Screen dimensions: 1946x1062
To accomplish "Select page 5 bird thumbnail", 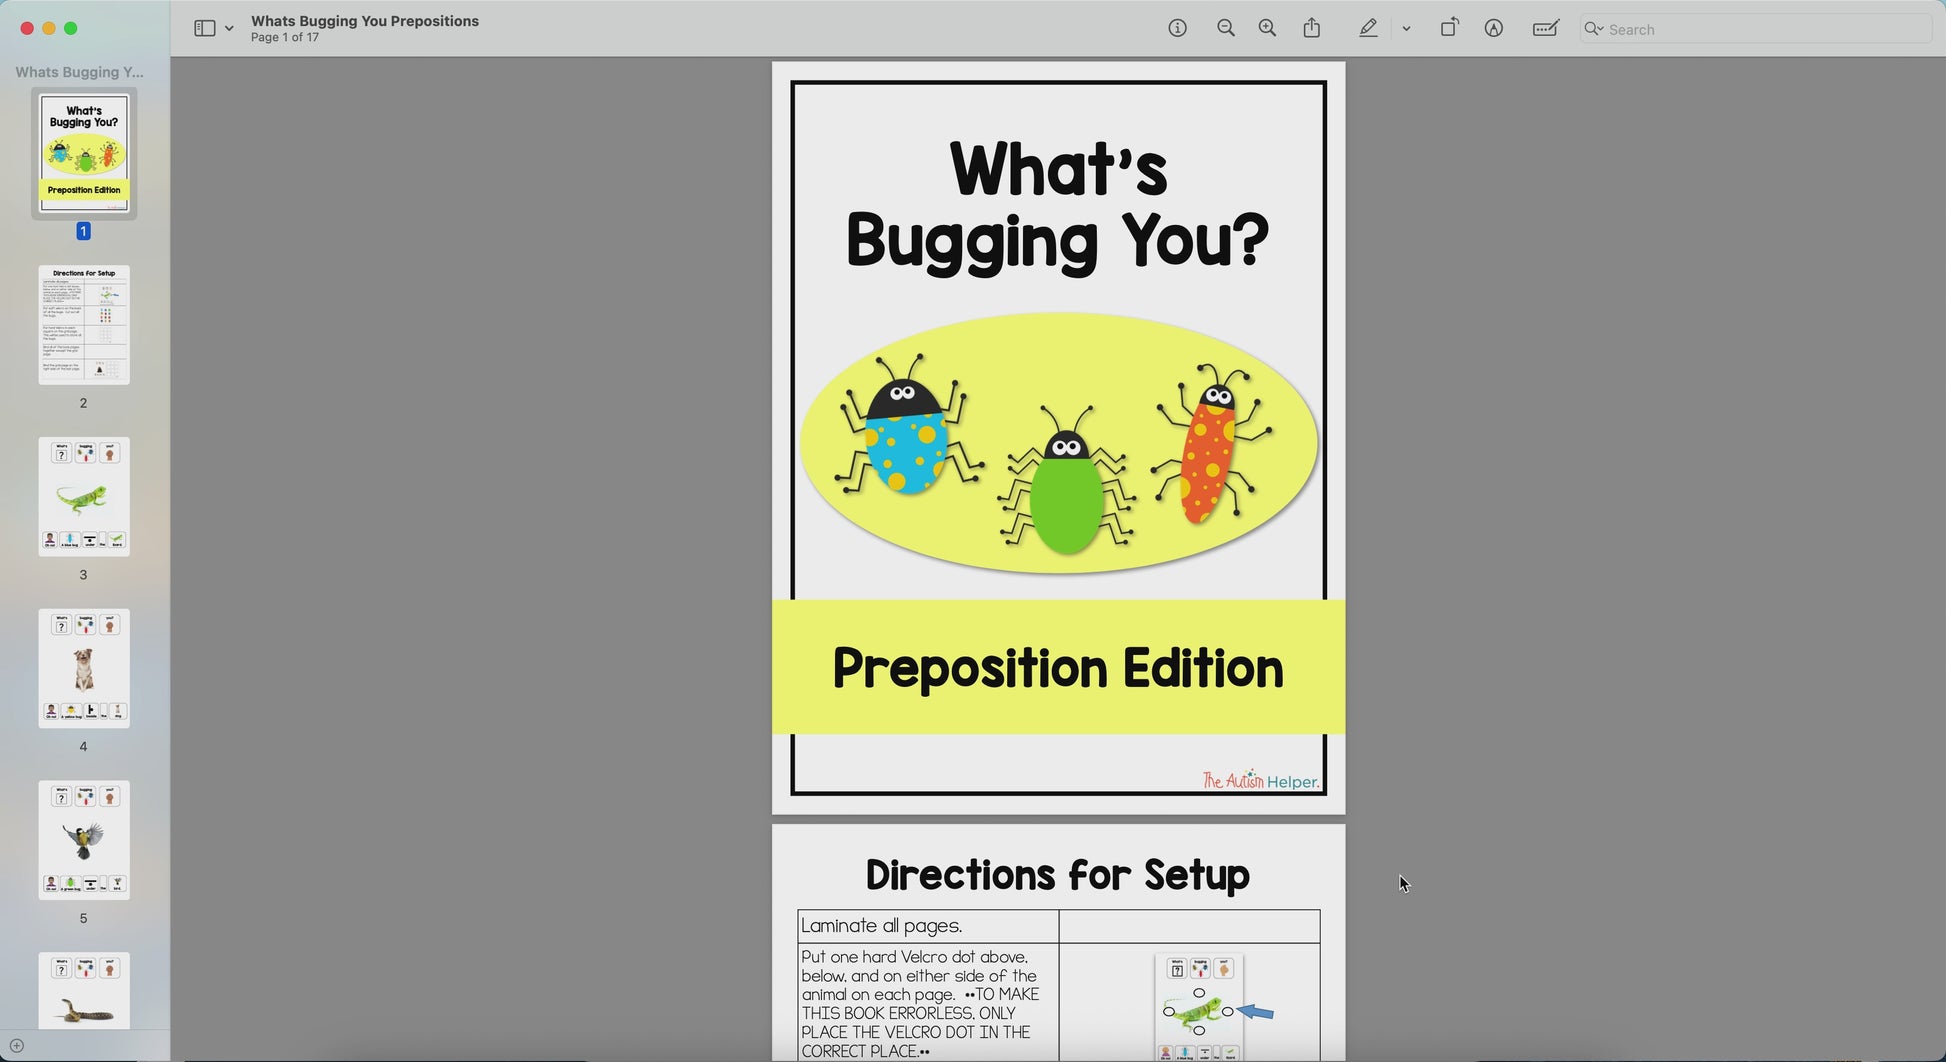I will pyautogui.click(x=84, y=841).
